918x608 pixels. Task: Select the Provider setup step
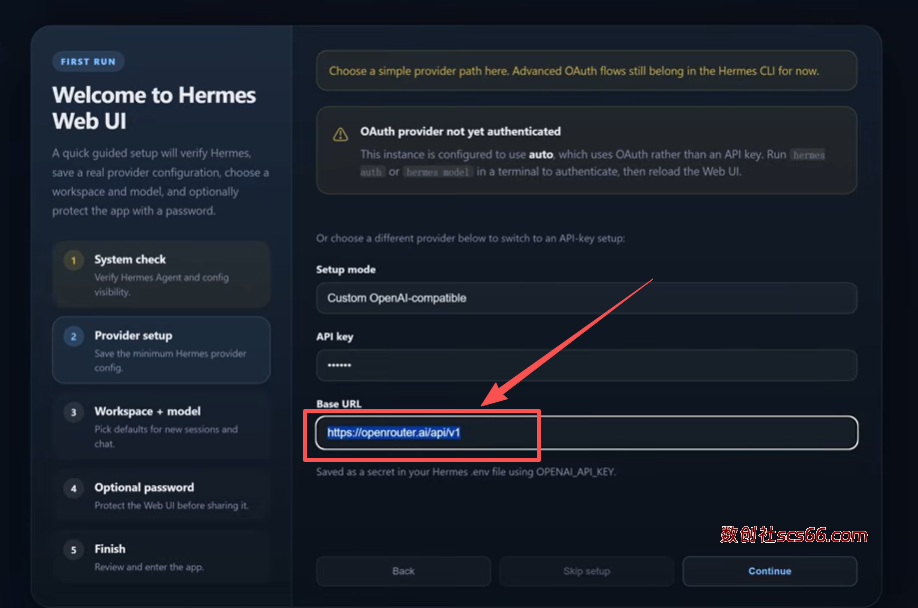(161, 350)
